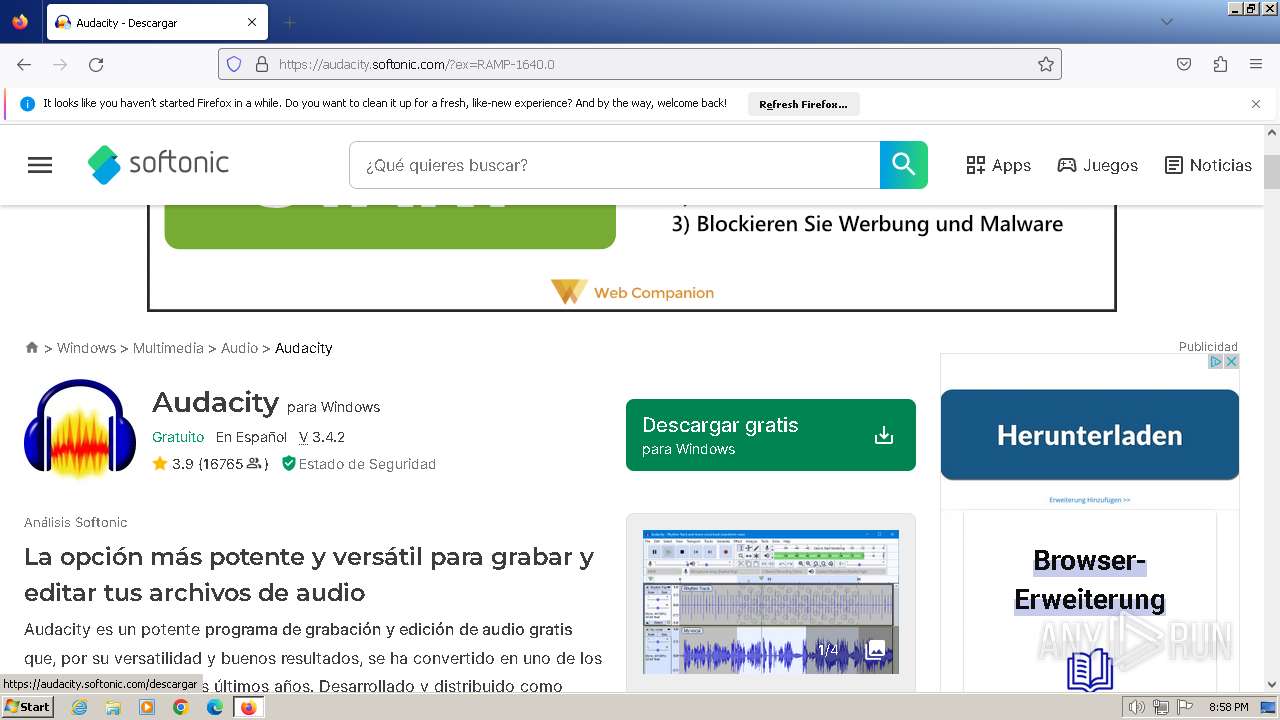Open network status tray icon
This screenshot has height=720, width=1280.
1161,707
